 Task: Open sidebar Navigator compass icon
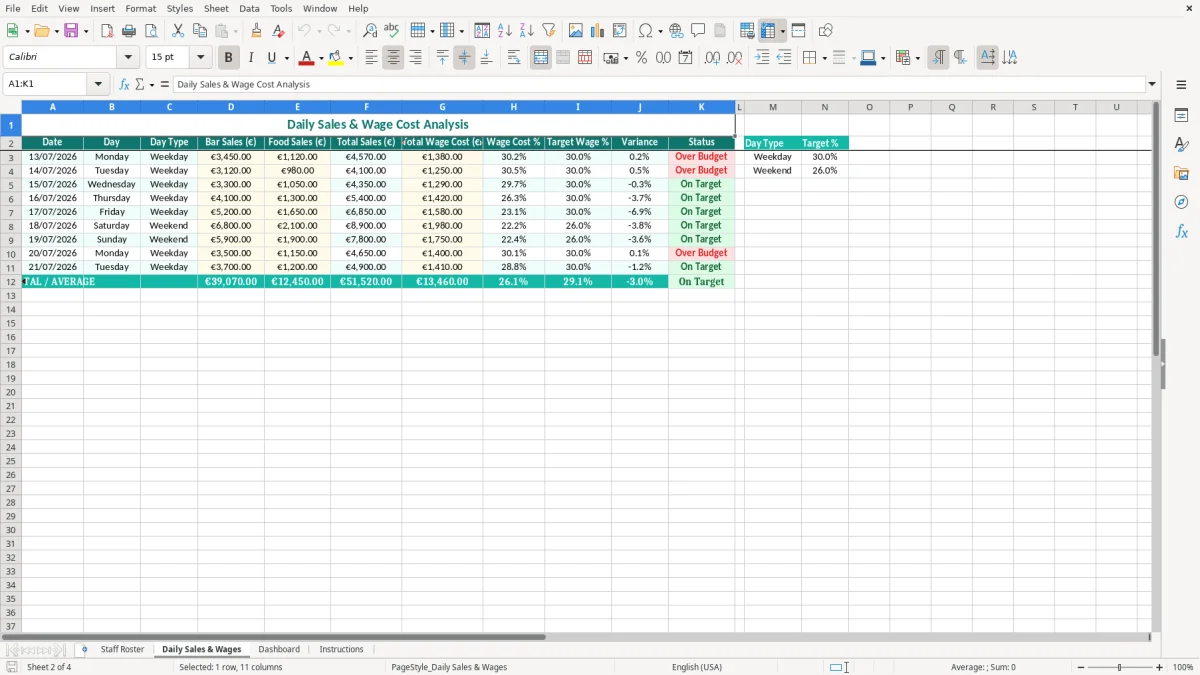pos(1181,202)
